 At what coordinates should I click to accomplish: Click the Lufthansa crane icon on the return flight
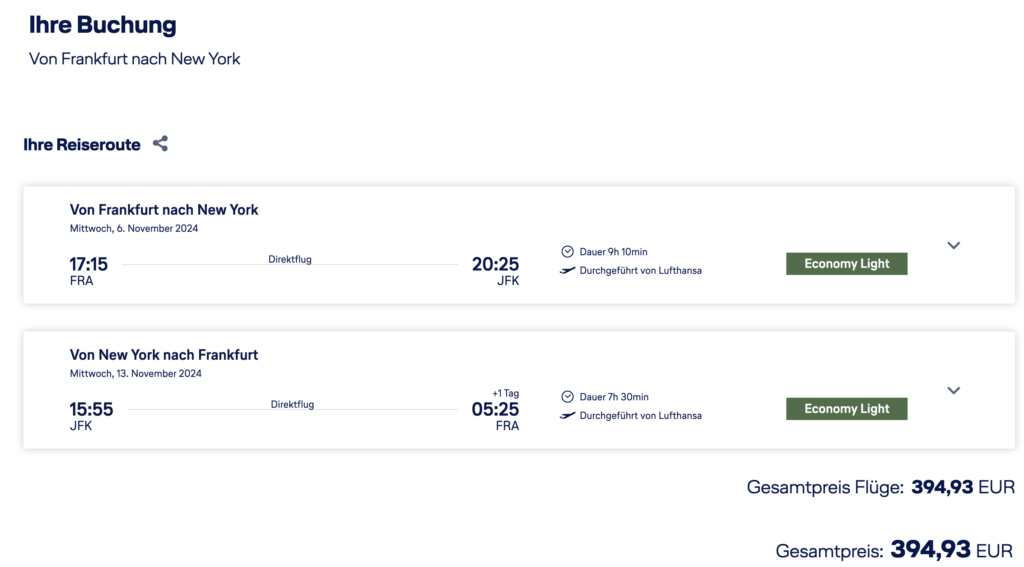(568, 415)
